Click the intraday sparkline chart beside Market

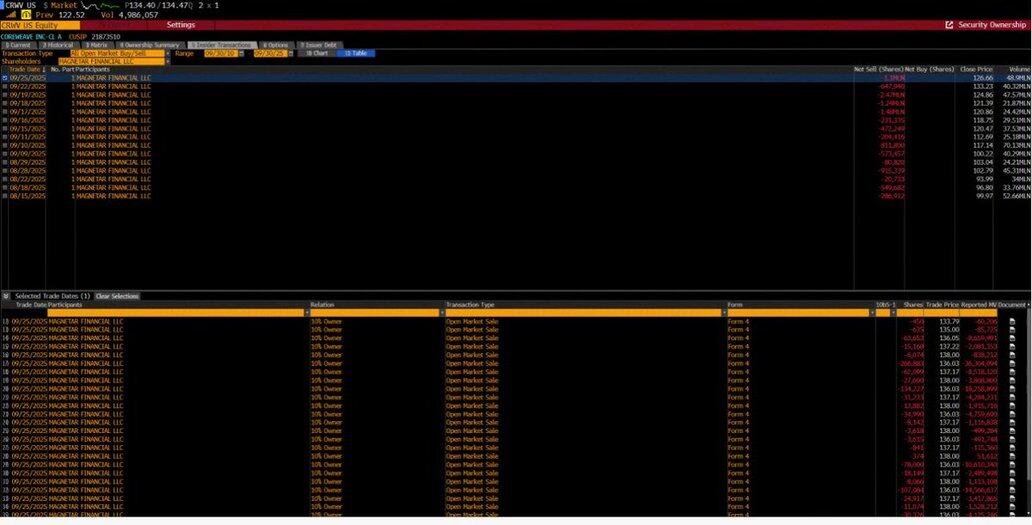[x=98, y=5]
